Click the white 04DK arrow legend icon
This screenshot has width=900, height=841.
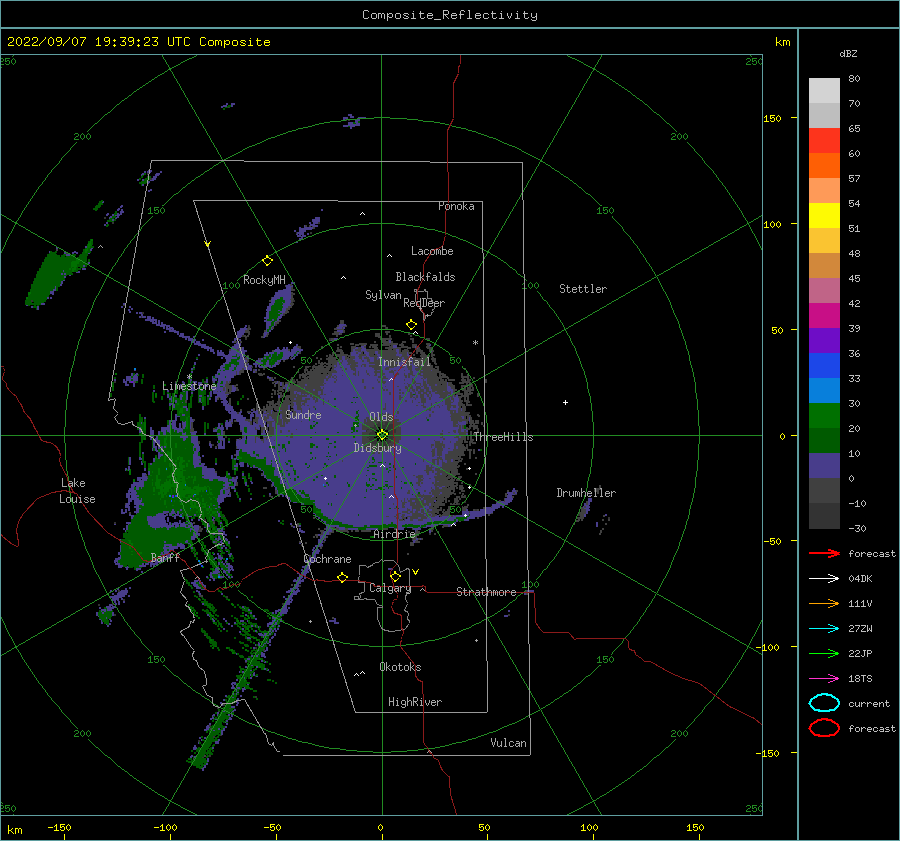(824, 578)
